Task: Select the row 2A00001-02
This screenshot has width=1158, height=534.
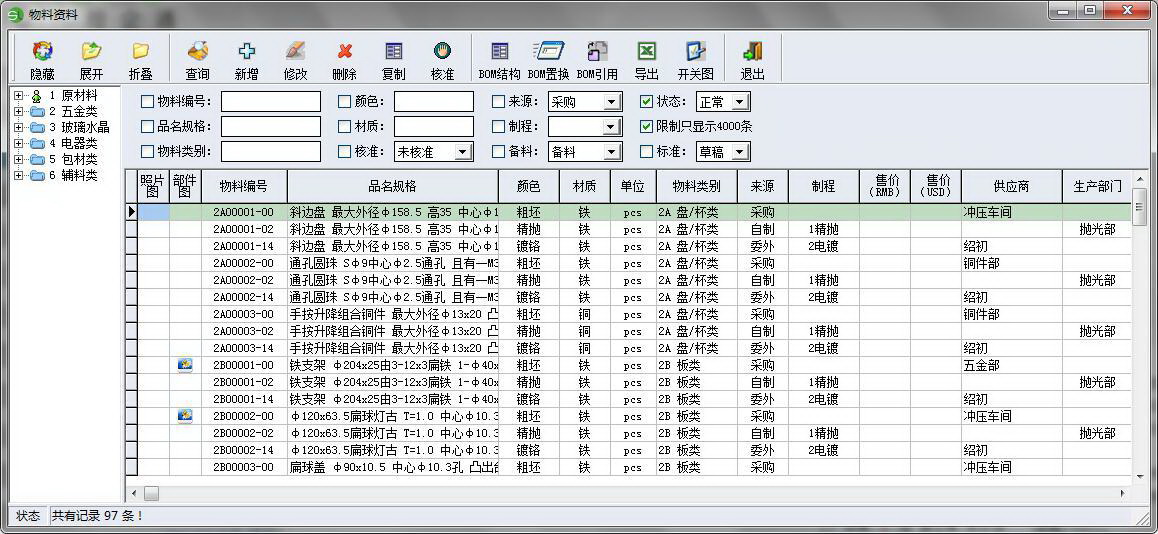Action: 629,229
